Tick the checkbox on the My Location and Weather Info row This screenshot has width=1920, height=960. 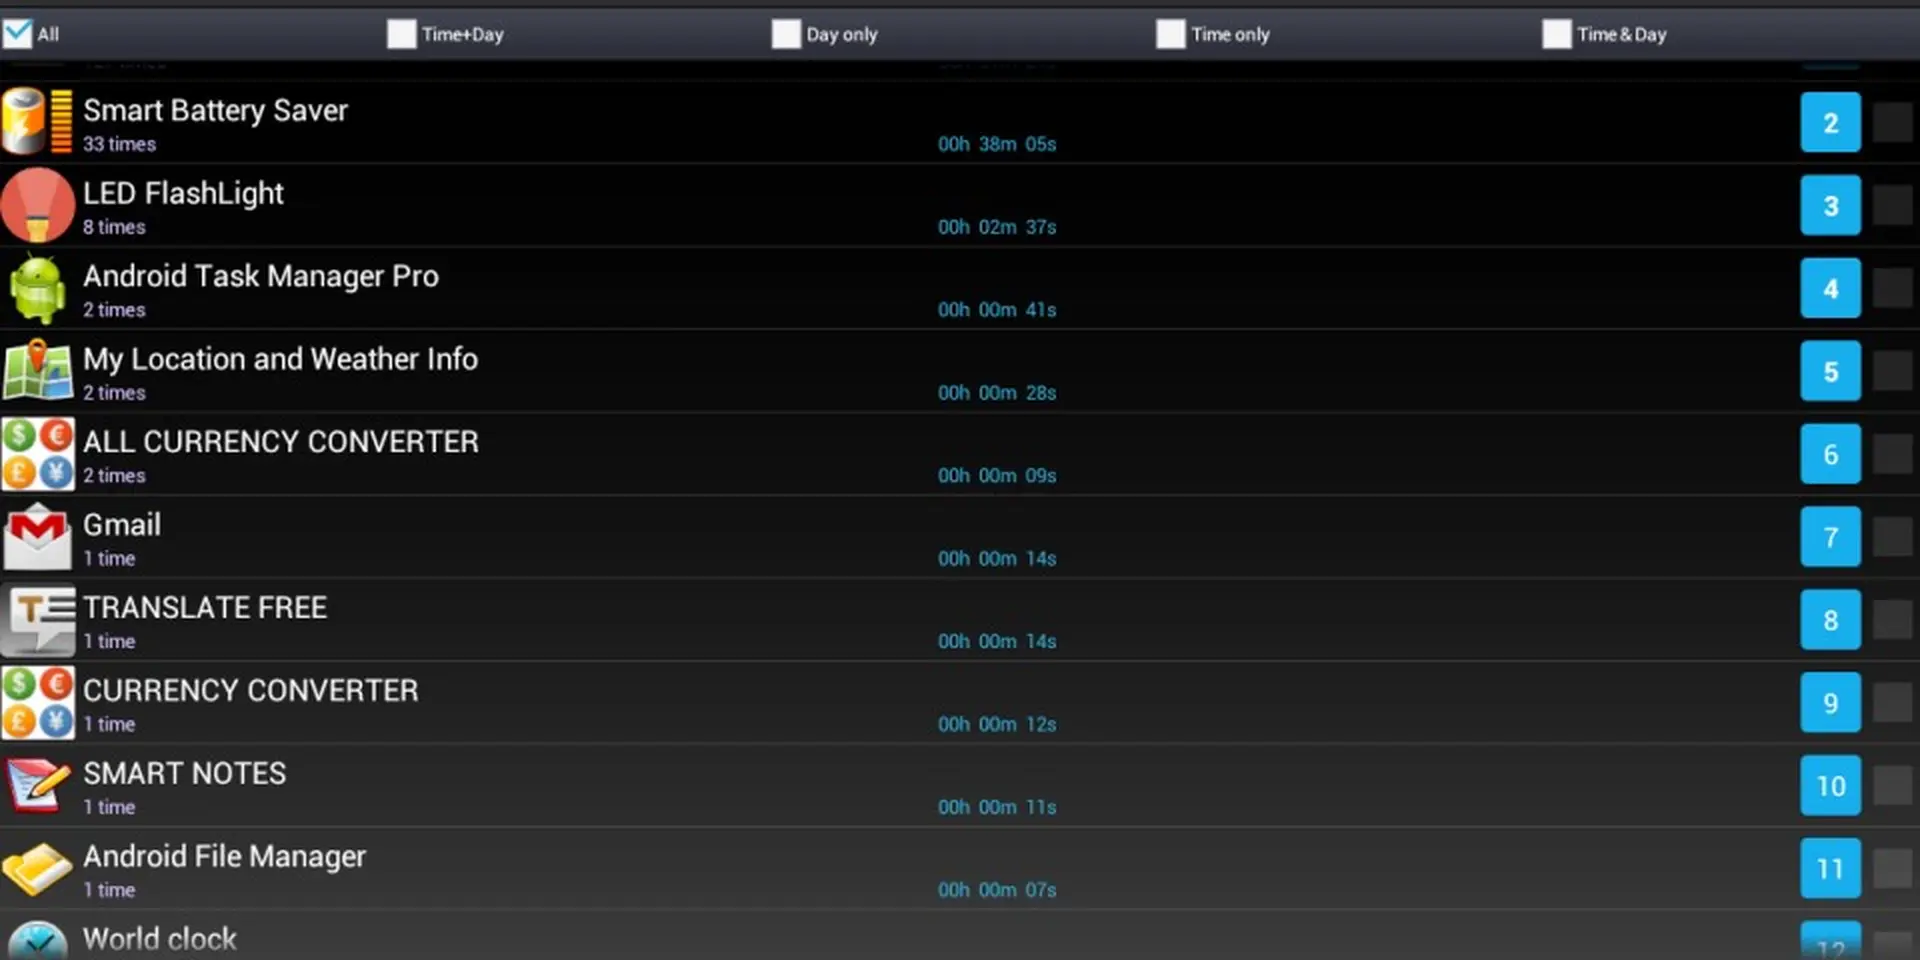1892,371
